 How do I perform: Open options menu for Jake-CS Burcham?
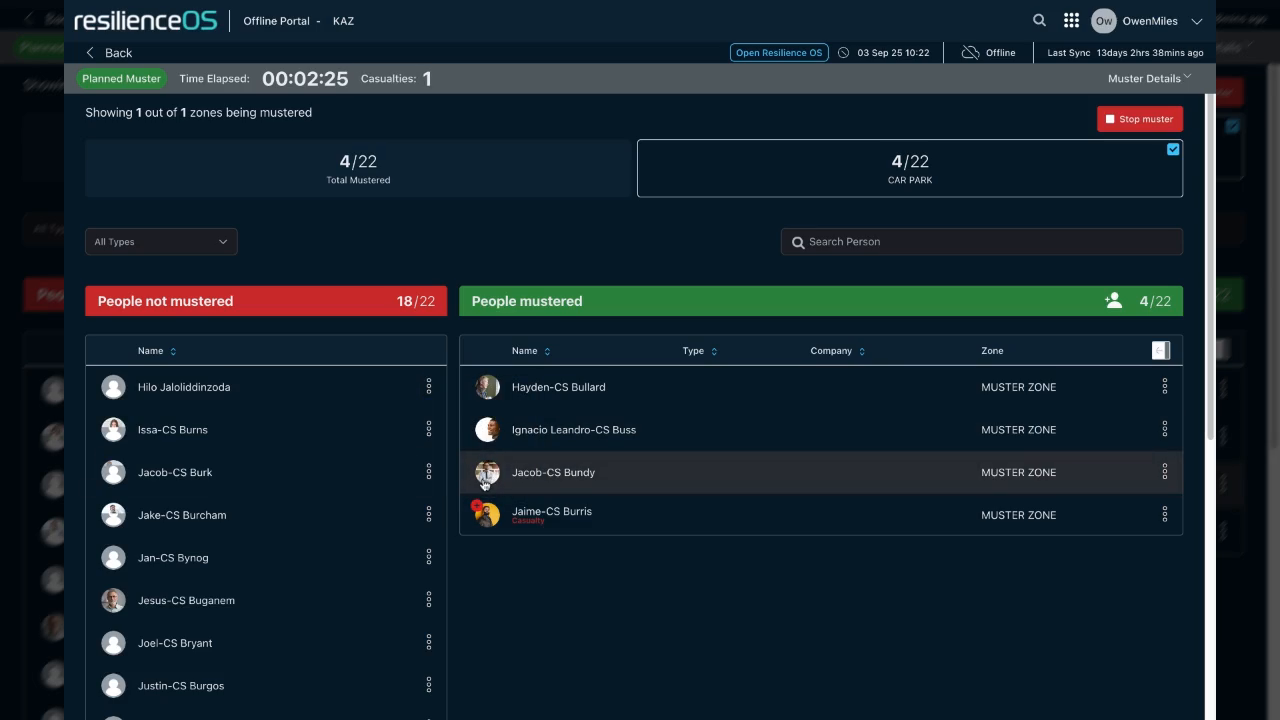click(x=429, y=514)
